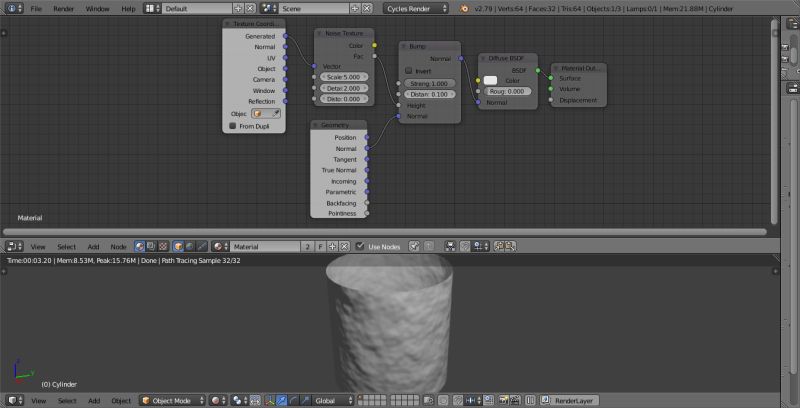This screenshot has height=408, width=800.
Task: Edit the Material name field
Action: coord(265,246)
